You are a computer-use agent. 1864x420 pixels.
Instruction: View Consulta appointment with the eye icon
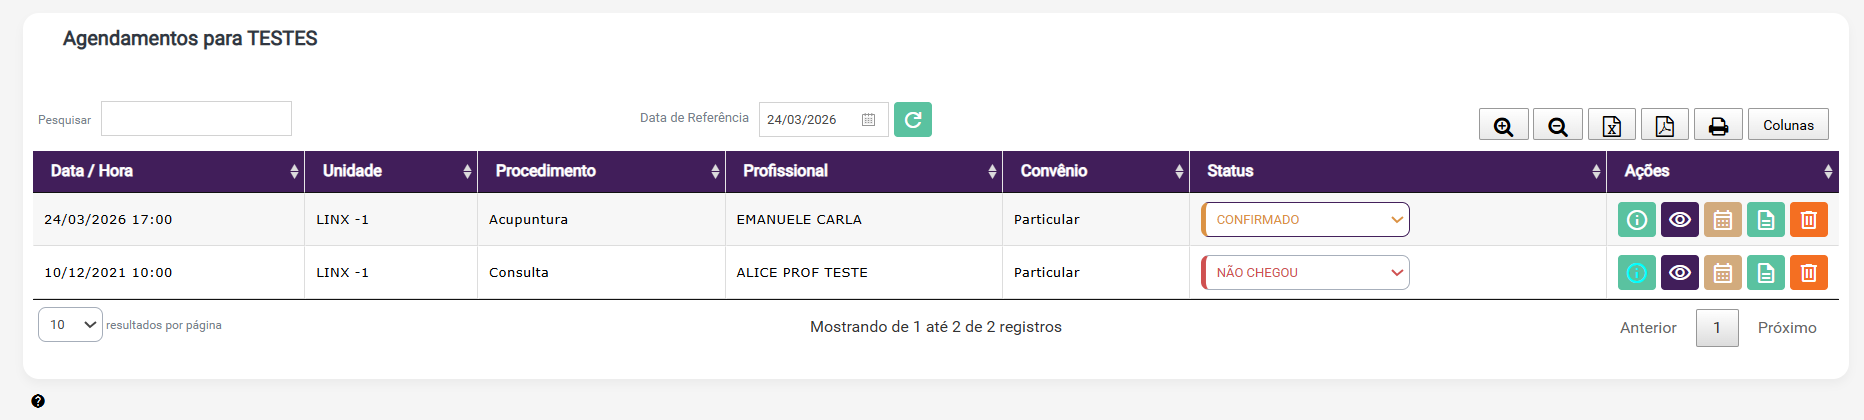click(1679, 273)
